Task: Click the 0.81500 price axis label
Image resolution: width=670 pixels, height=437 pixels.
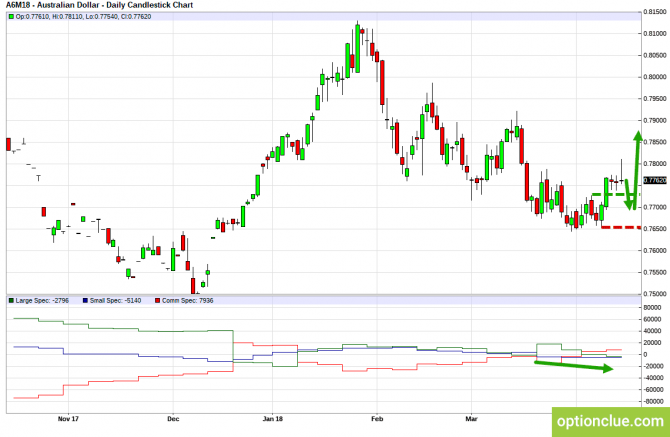Action: 655,12
